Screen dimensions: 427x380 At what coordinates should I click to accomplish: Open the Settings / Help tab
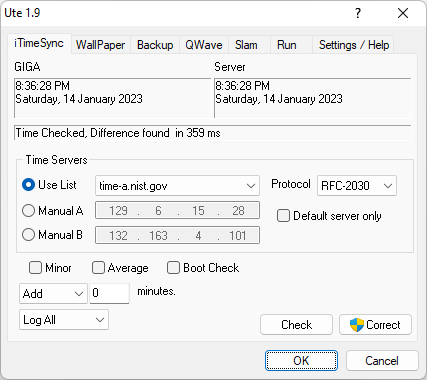pos(354,45)
